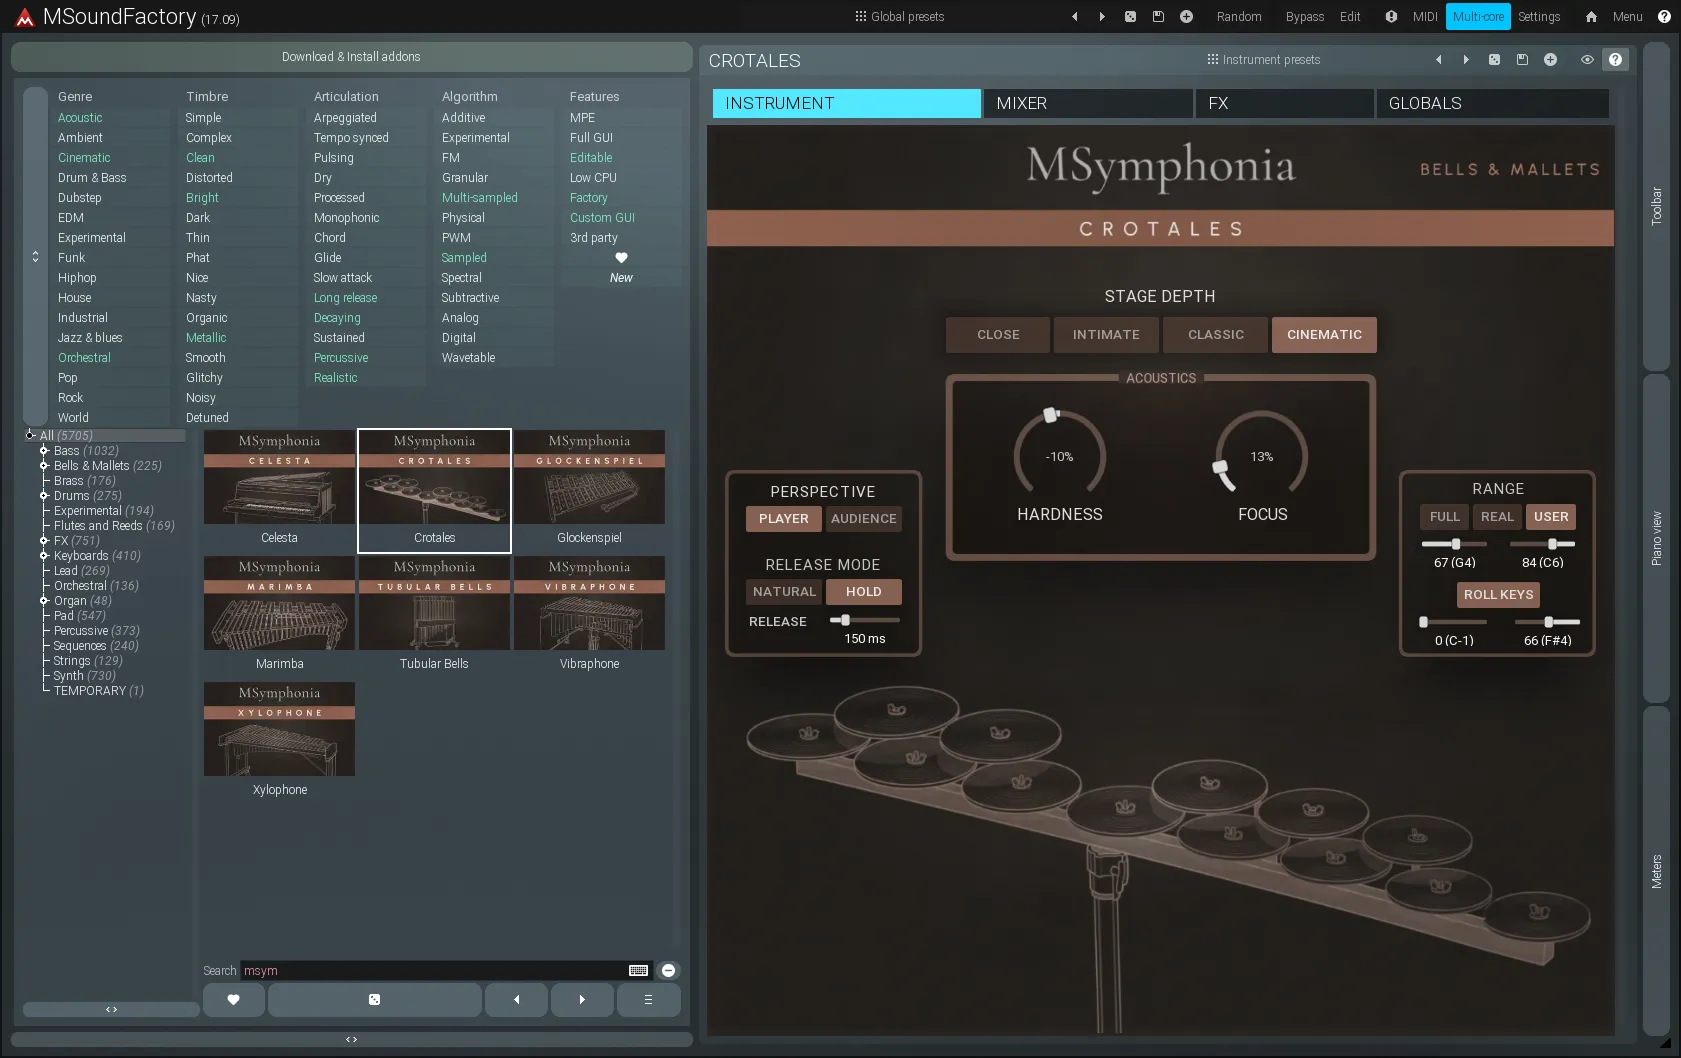Expand the Drums tree node
1681x1058 pixels.
pos(44,496)
